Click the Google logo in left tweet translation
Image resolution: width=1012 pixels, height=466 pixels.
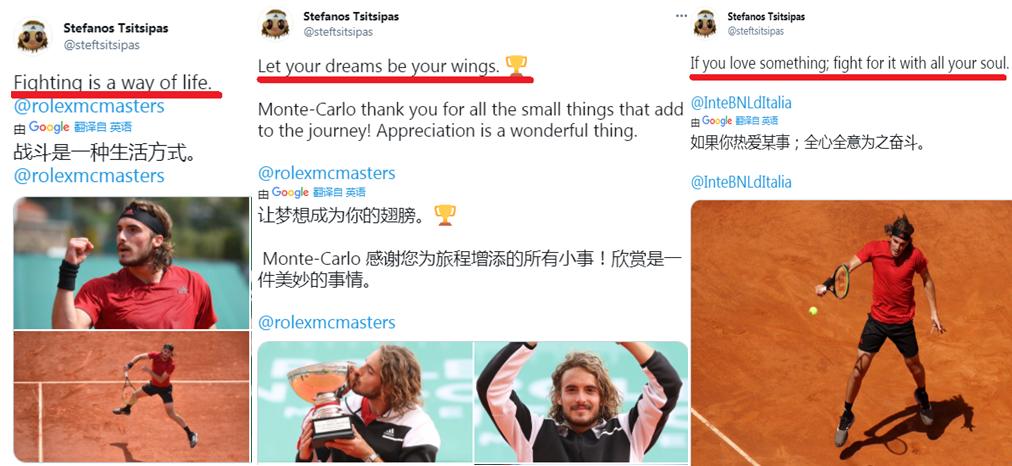point(48,127)
